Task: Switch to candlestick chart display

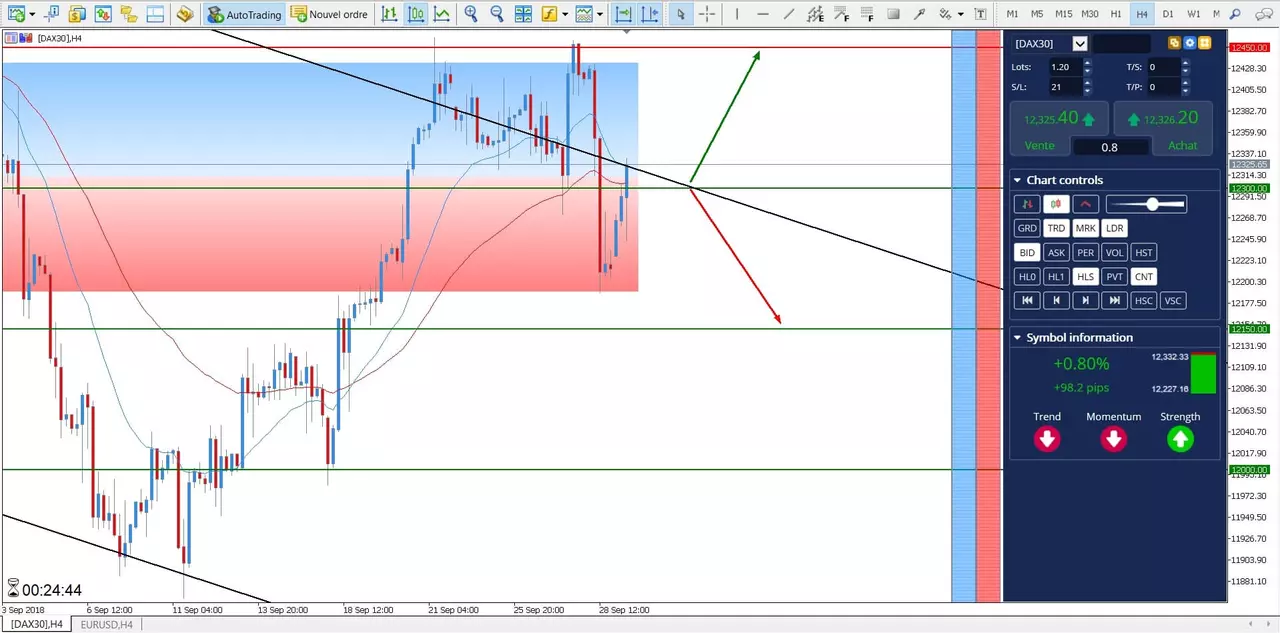Action: point(415,14)
